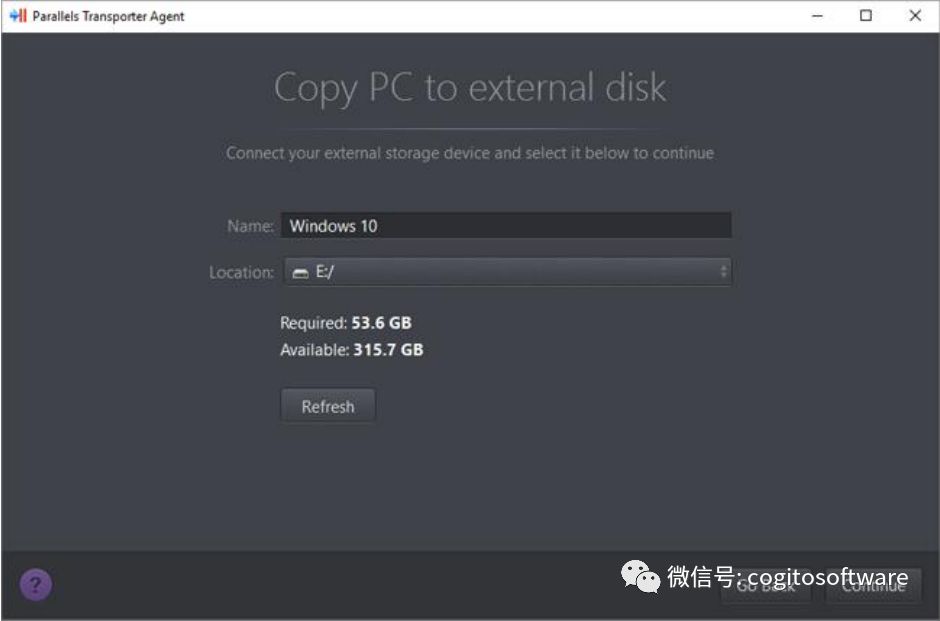Click the Parallels Transporter Agent title text

[109, 16]
